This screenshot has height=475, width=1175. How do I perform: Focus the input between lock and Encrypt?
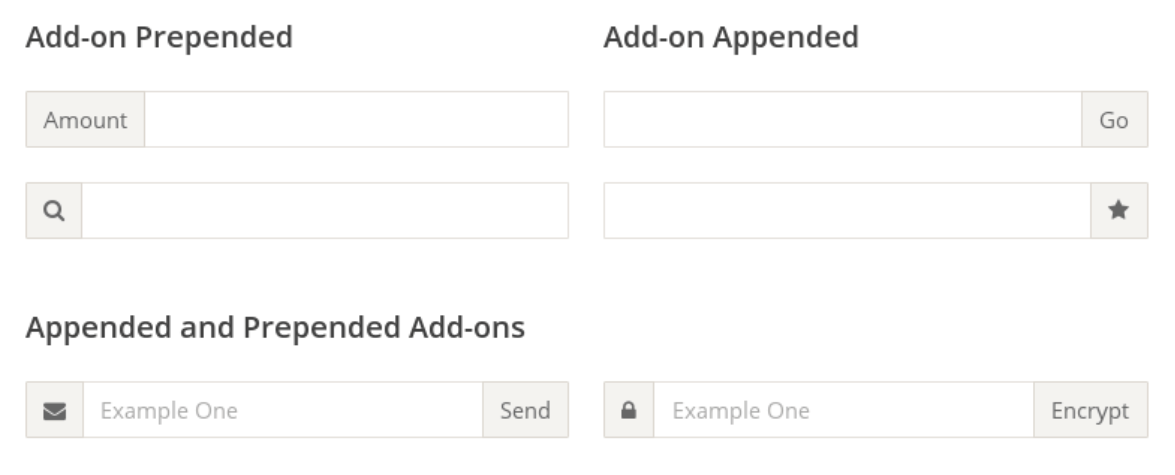point(842,410)
